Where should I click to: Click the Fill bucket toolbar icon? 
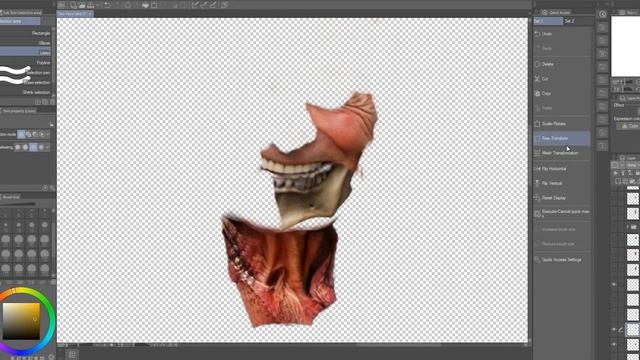(145, 5)
